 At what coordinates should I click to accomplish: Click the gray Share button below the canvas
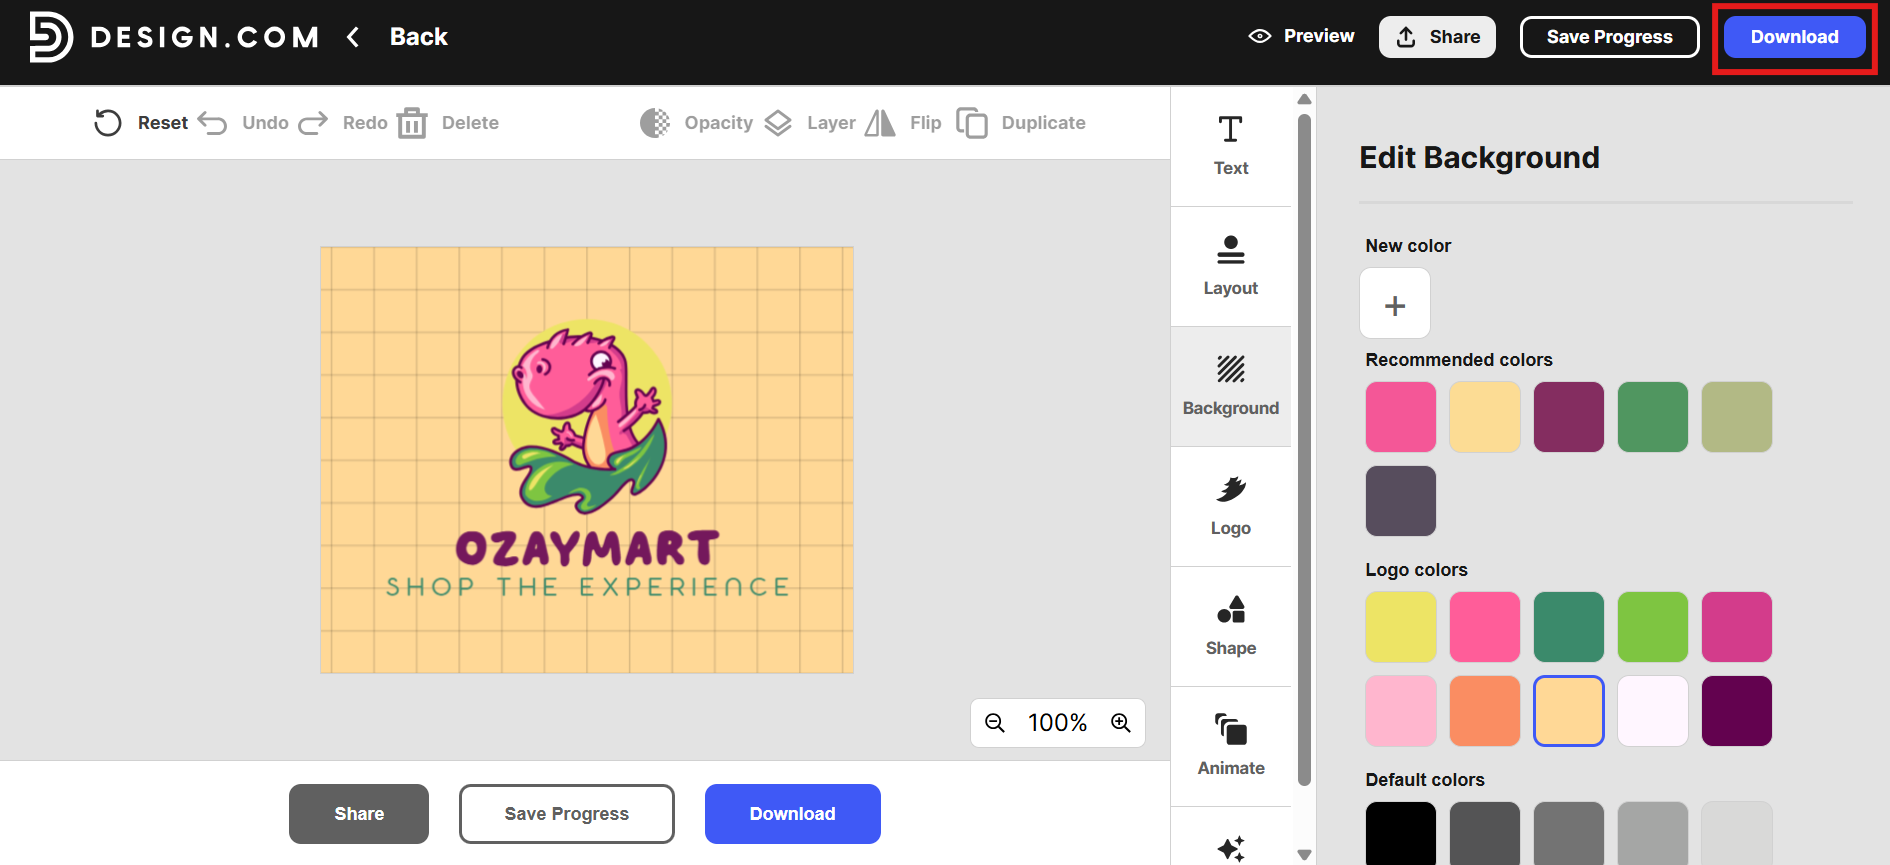(x=359, y=814)
